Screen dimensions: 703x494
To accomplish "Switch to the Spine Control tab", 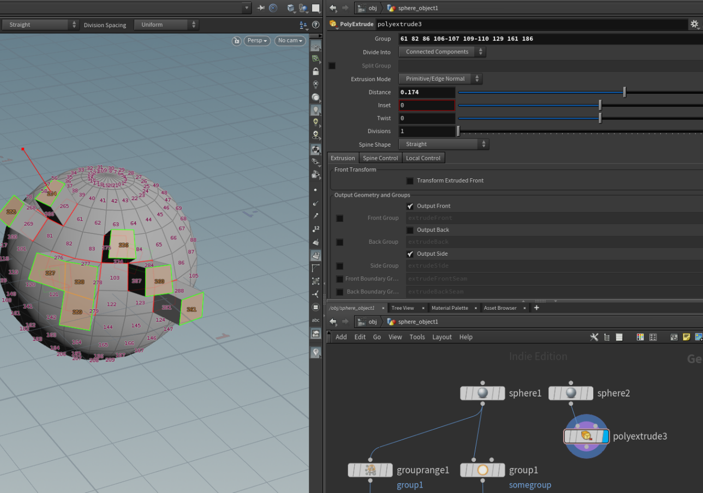I will pyautogui.click(x=380, y=158).
